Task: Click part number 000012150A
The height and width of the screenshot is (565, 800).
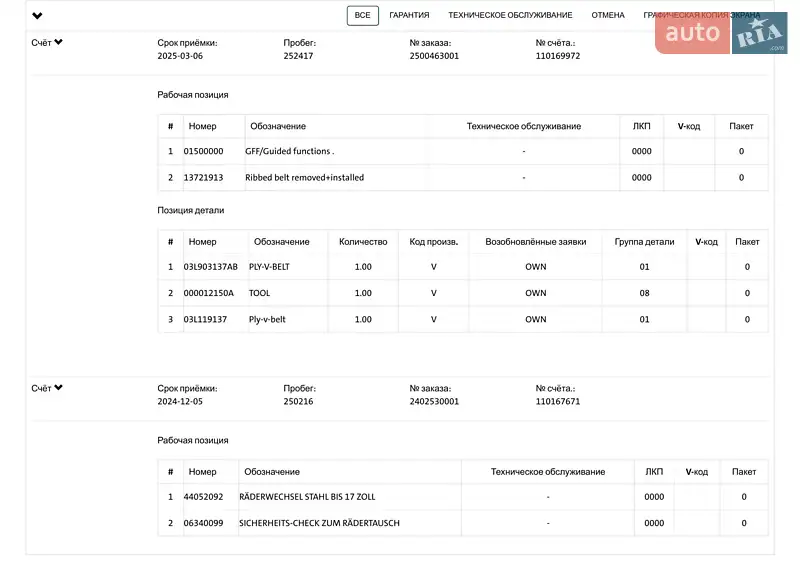Action: pyautogui.click(x=209, y=293)
